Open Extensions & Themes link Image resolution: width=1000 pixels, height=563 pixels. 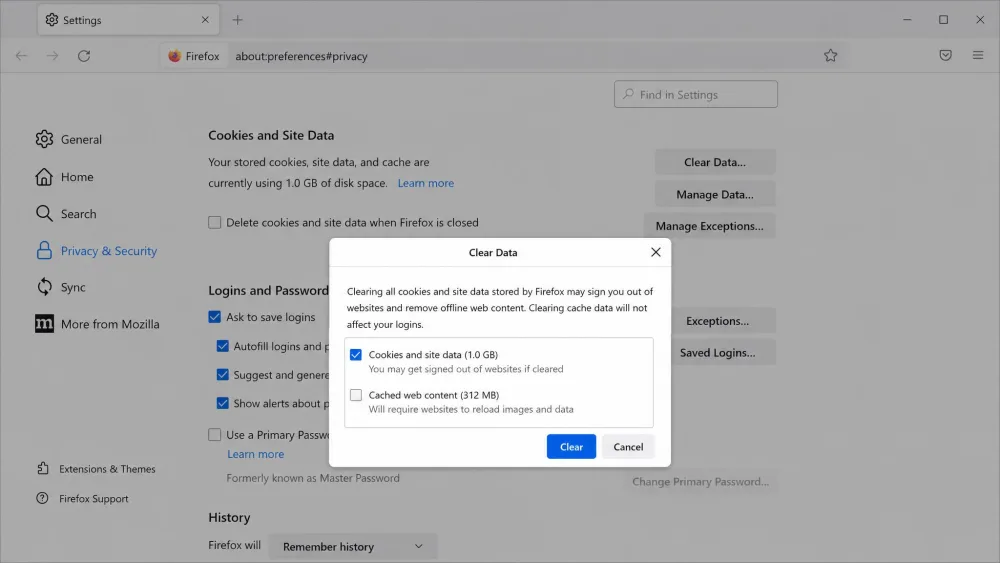107,469
